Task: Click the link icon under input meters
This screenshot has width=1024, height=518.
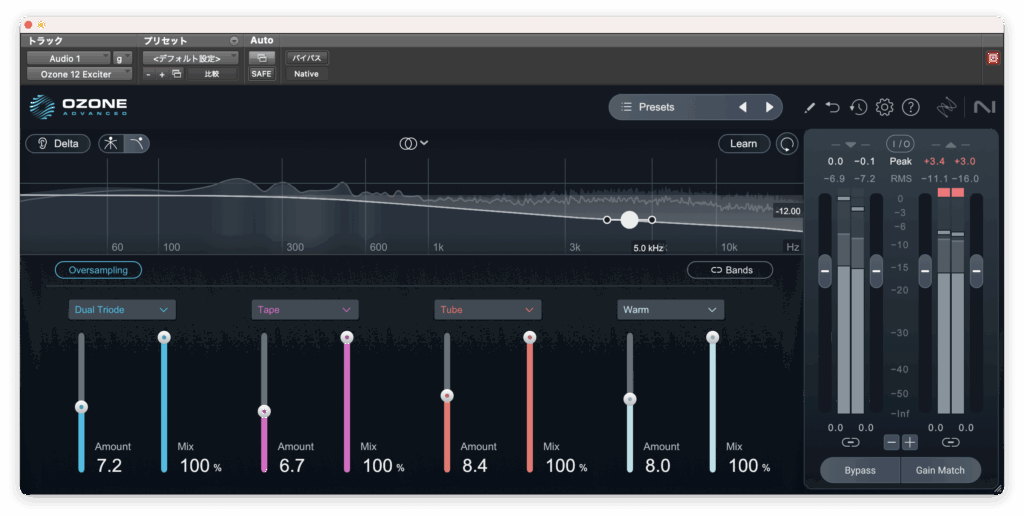Action: (x=850, y=442)
